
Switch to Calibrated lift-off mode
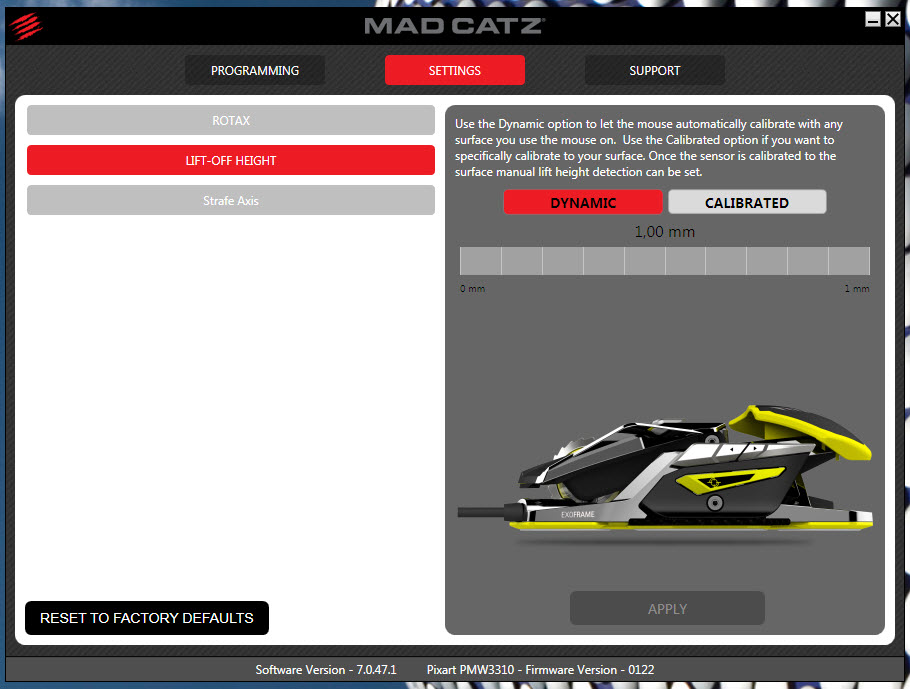point(747,202)
